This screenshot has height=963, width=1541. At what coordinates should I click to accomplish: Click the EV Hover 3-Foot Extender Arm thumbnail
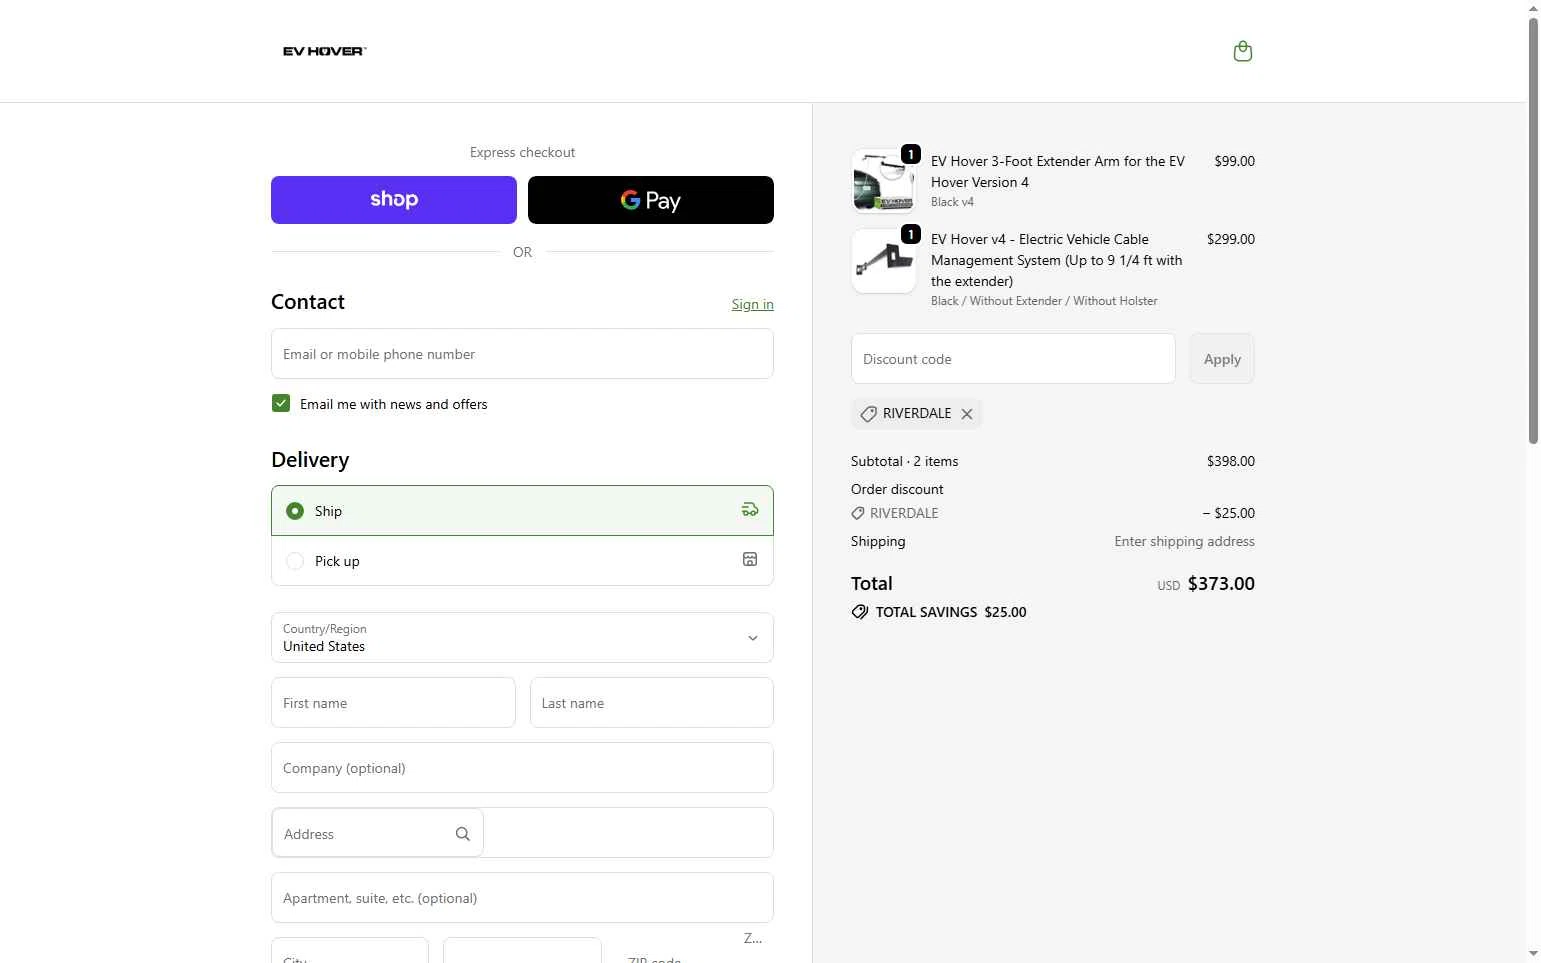click(883, 181)
